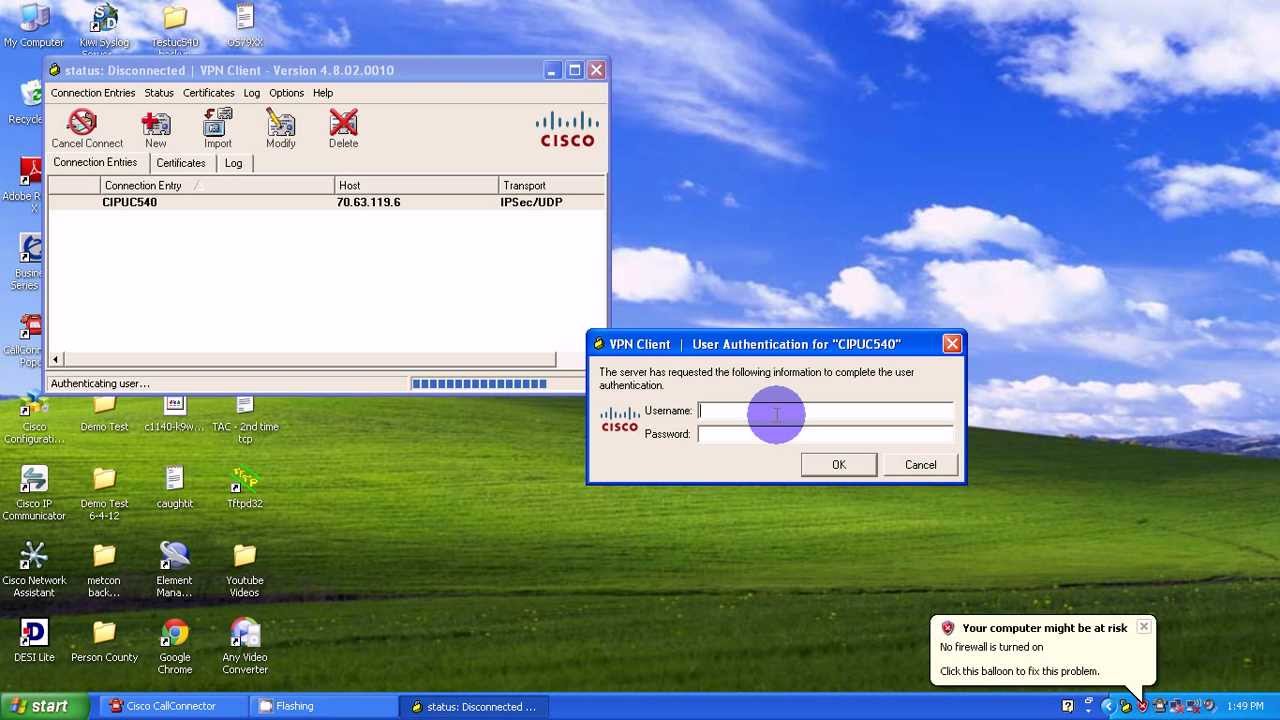The height and width of the screenshot is (720, 1280).
Task: Open the Options menu
Action: (x=286, y=93)
